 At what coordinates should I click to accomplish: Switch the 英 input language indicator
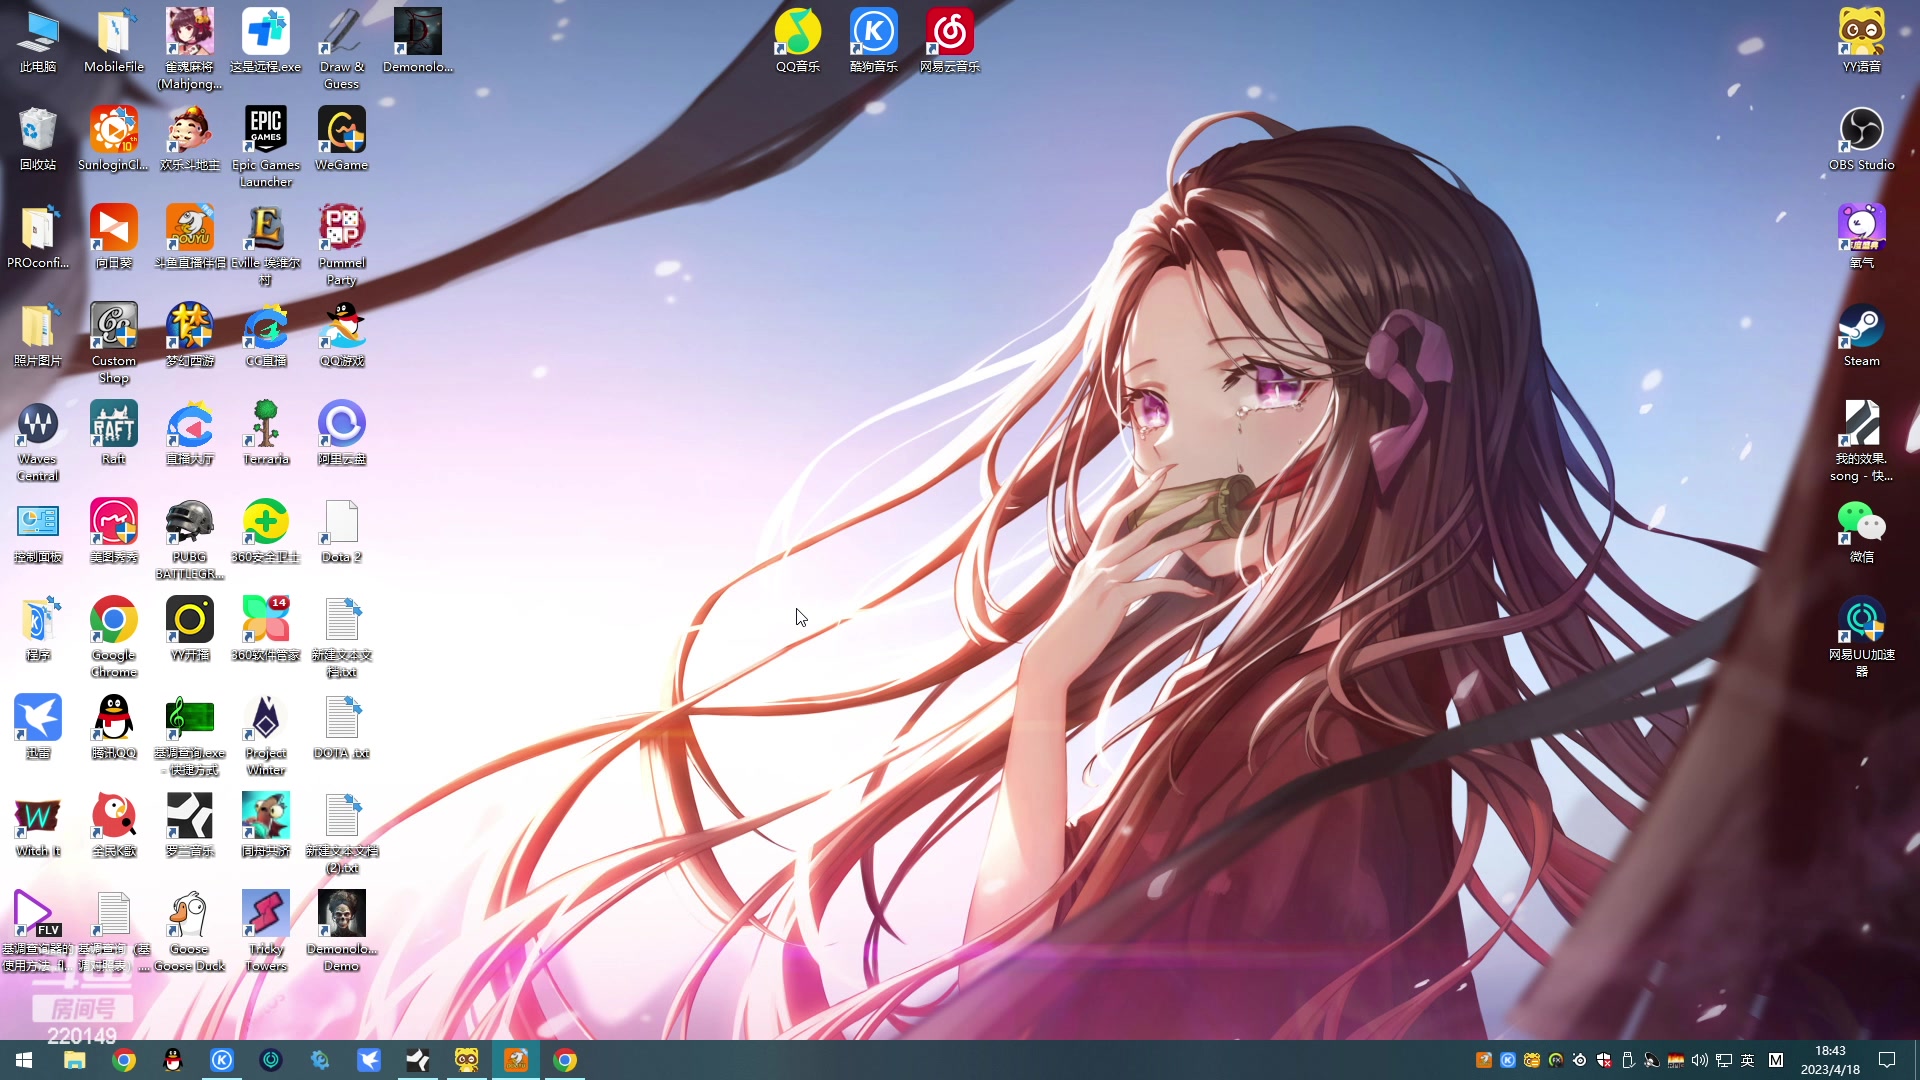pyautogui.click(x=1747, y=1060)
